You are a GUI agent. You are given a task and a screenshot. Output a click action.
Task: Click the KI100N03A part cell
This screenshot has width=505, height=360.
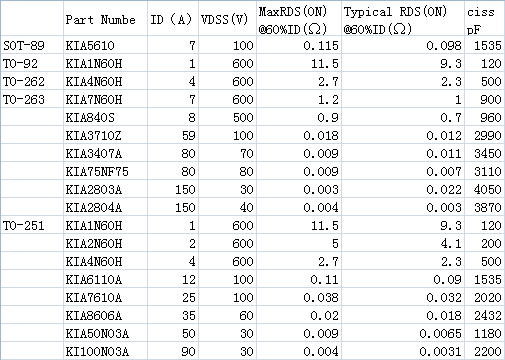(x=105, y=351)
